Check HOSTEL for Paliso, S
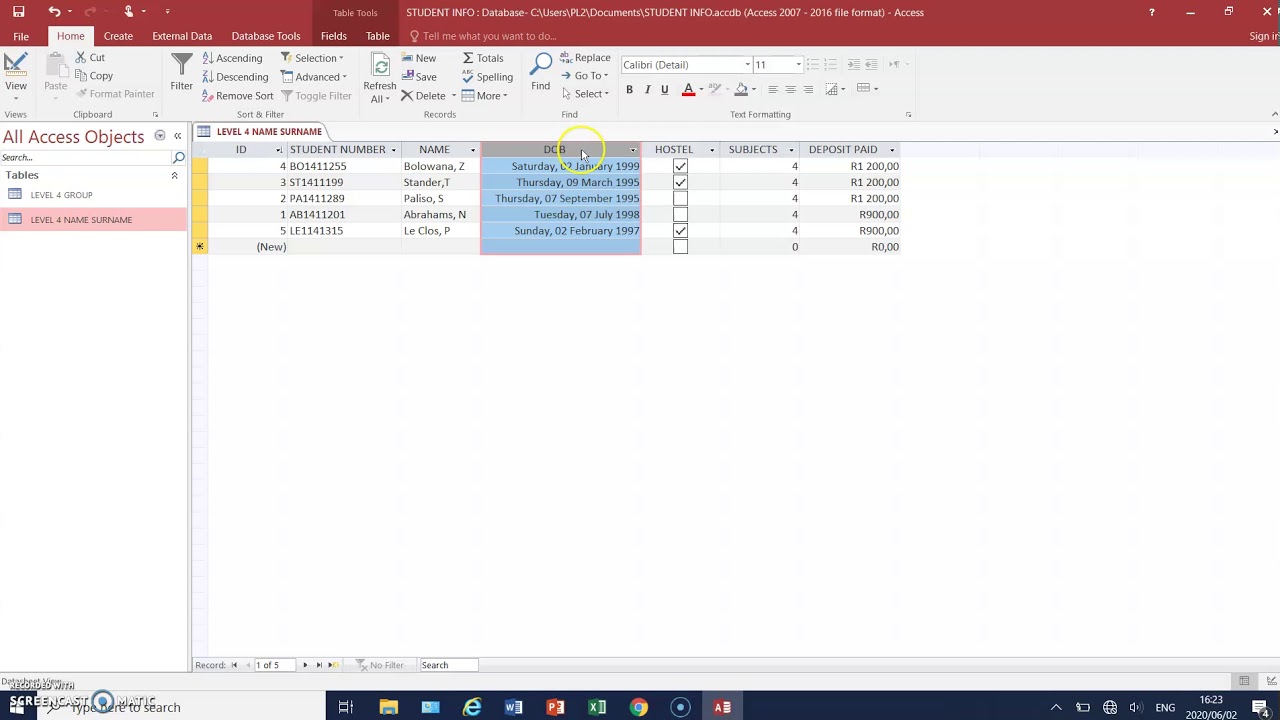Screen dimensions: 1280x720 (680, 198)
